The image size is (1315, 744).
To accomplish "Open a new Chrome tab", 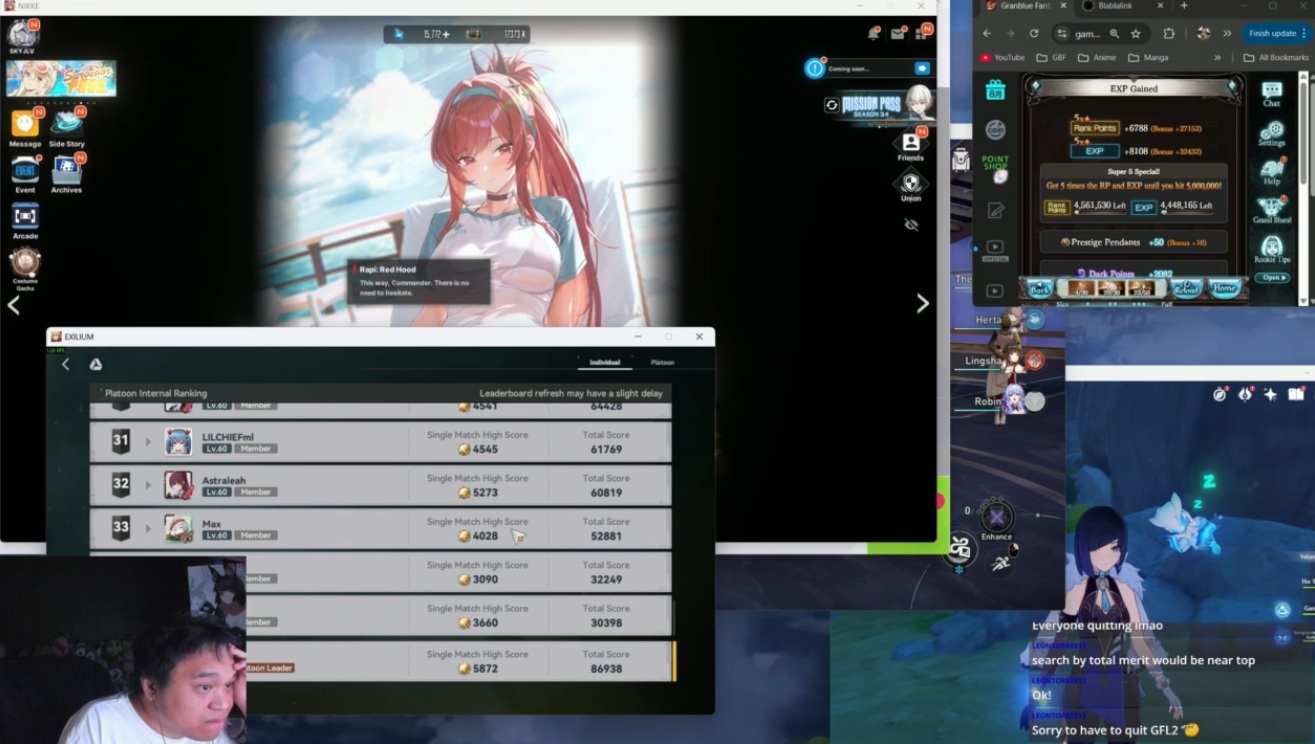I will click(1185, 6).
